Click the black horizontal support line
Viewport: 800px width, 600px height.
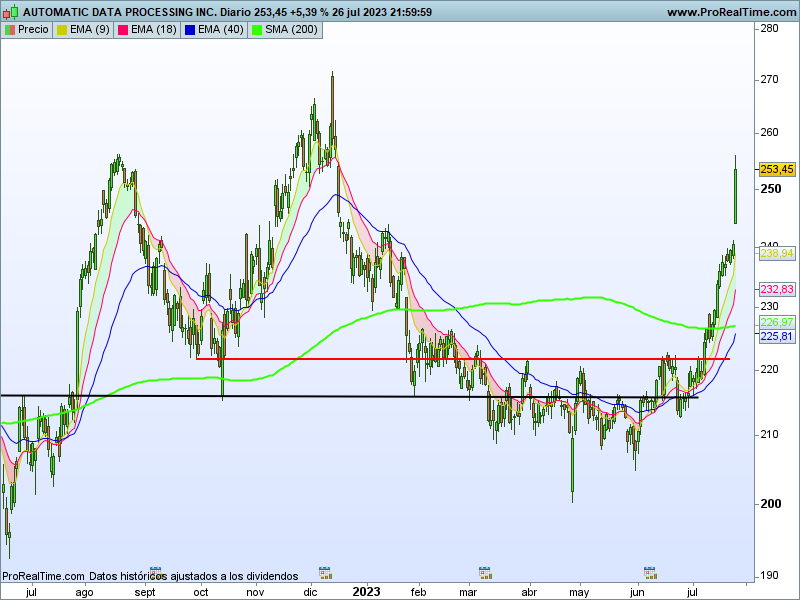(x=349, y=396)
